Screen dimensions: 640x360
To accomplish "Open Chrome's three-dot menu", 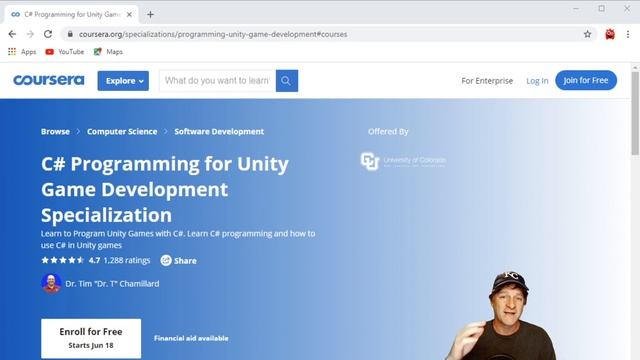I will pos(628,34).
